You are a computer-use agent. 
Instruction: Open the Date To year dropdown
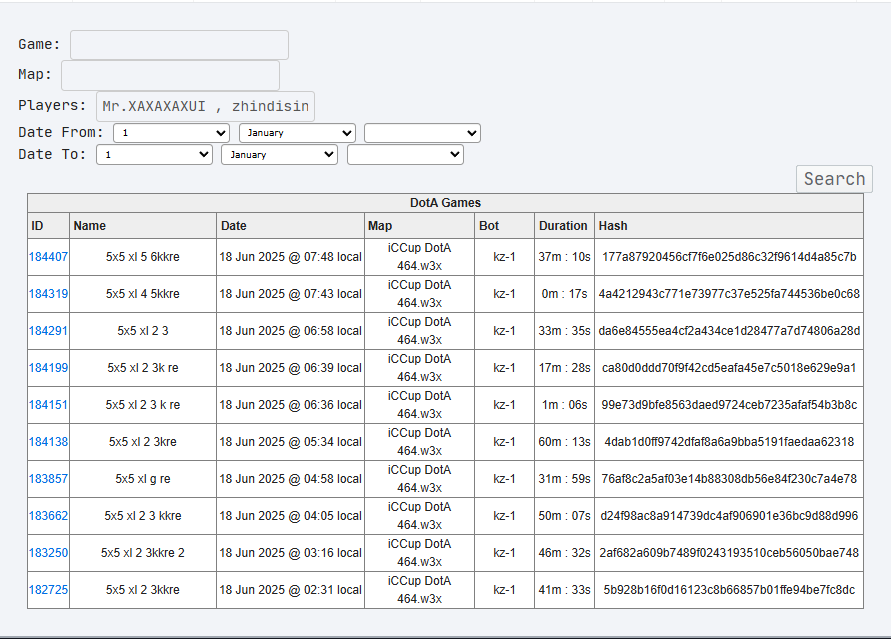point(405,154)
